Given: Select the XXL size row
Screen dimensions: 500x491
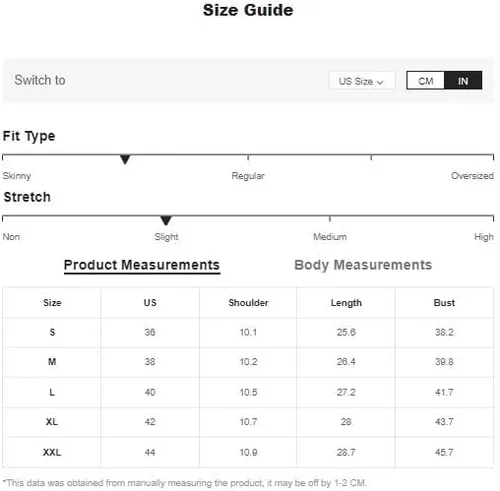Looking at the screenshot, I should pyautogui.click(x=248, y=452).
